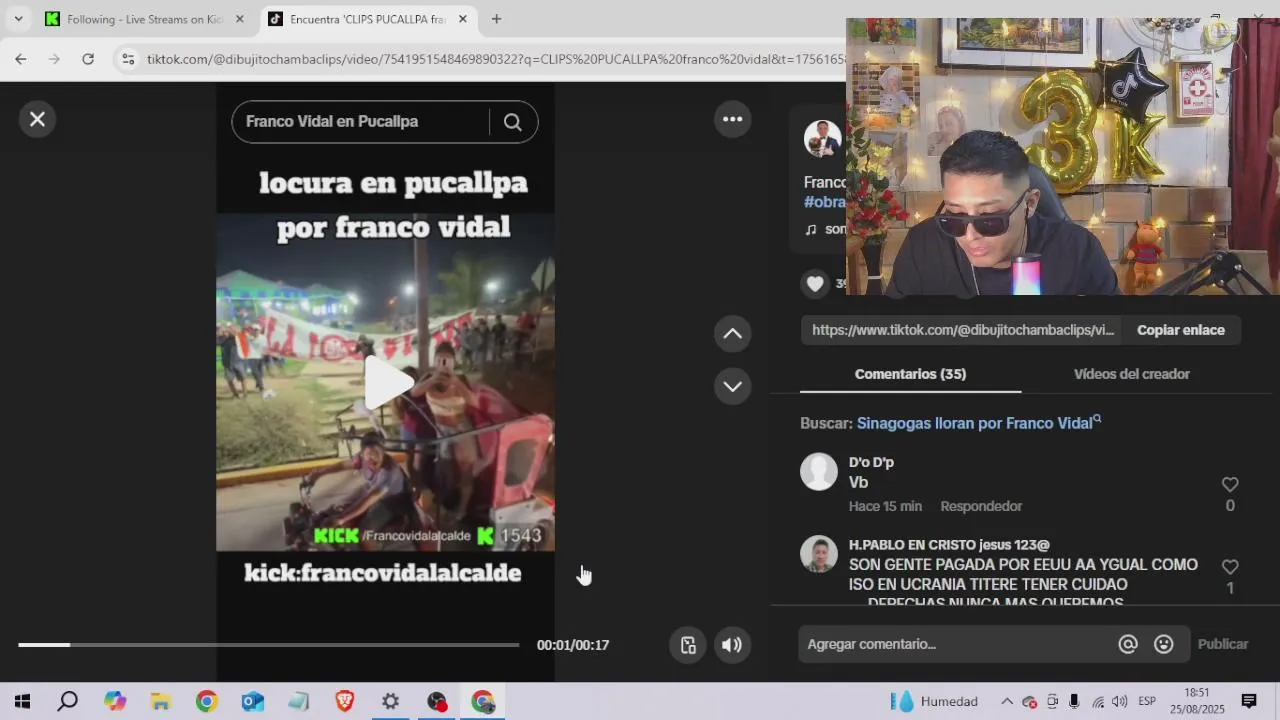Expand the tab search dropdown arrow
The height and width of the screenshot is (720, 1280).
click(18, 19)
